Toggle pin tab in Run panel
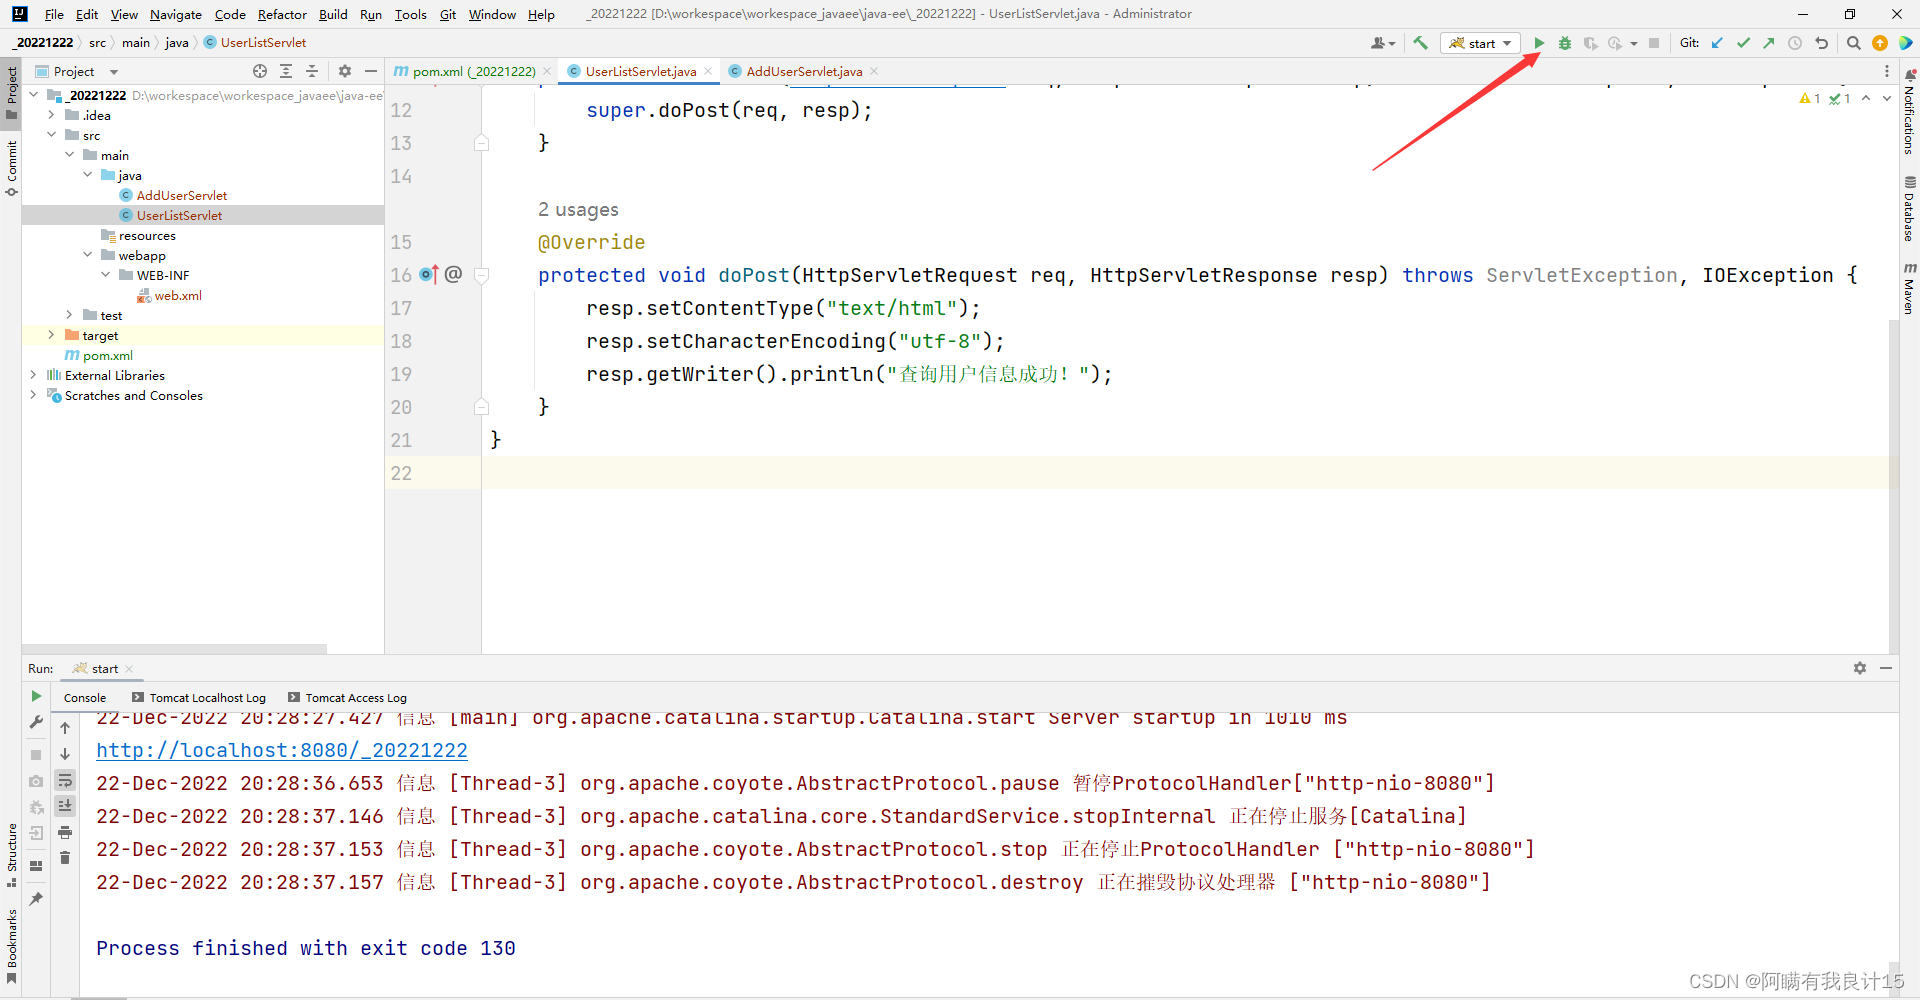1920x1000 pixels. 36,898
